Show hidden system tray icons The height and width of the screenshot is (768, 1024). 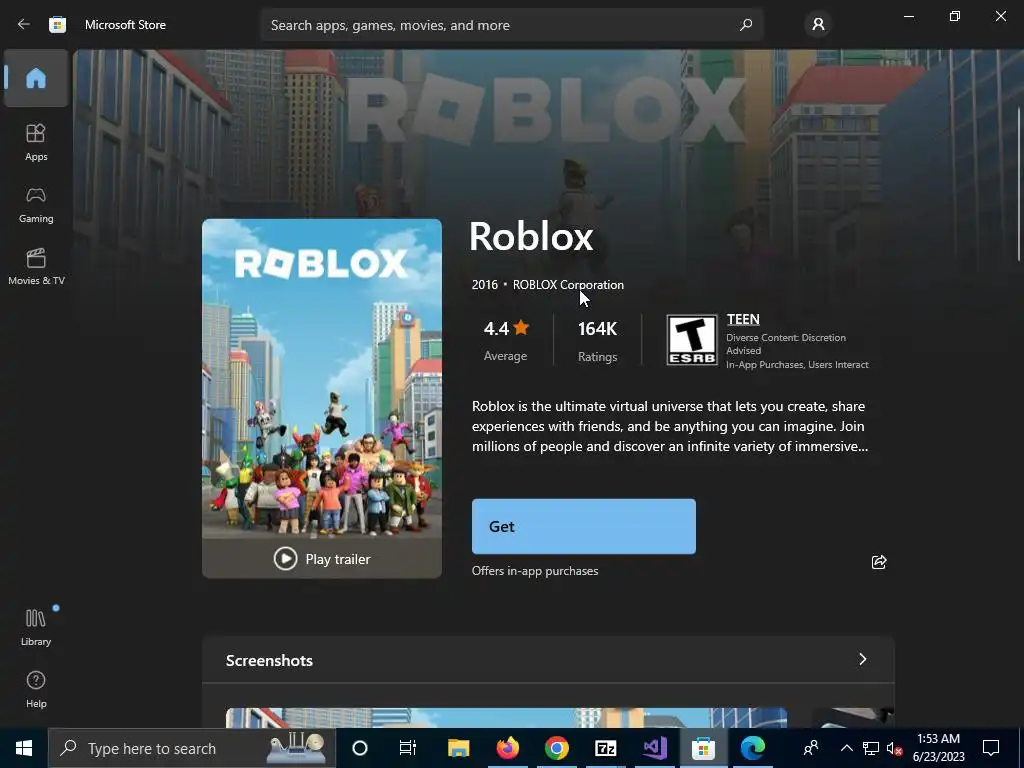(846, 748)
